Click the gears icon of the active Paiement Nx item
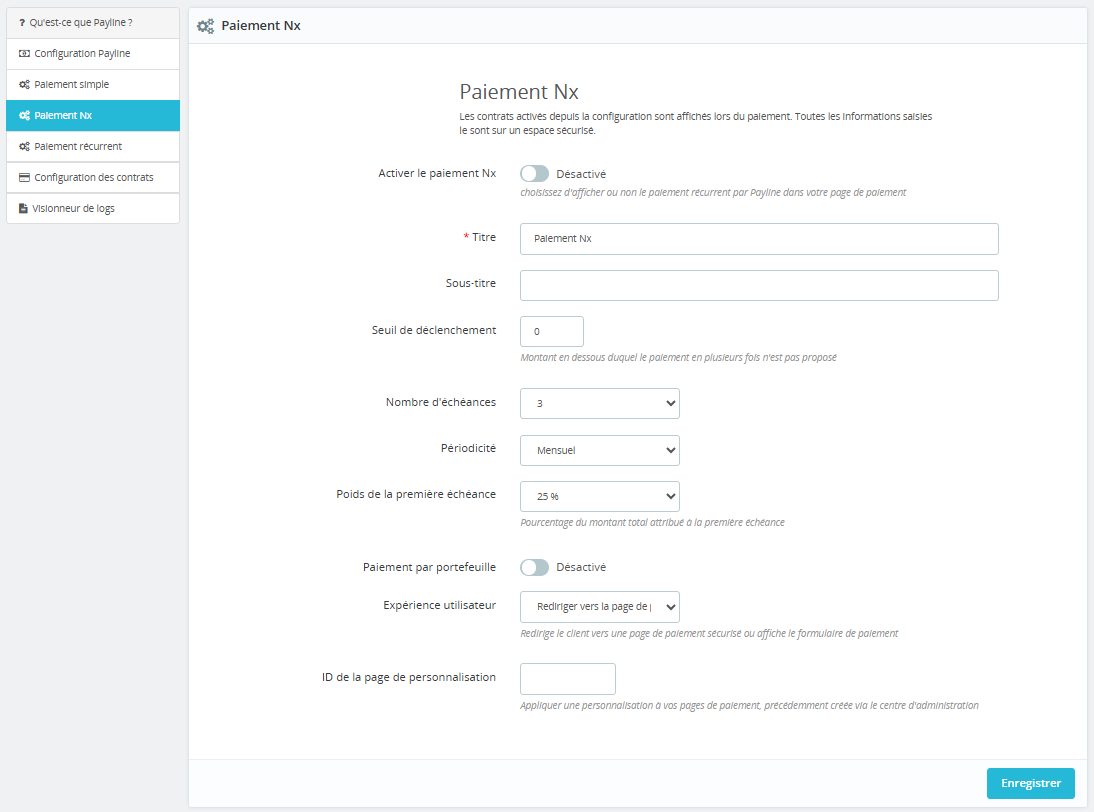 click(x=24, y=116)
